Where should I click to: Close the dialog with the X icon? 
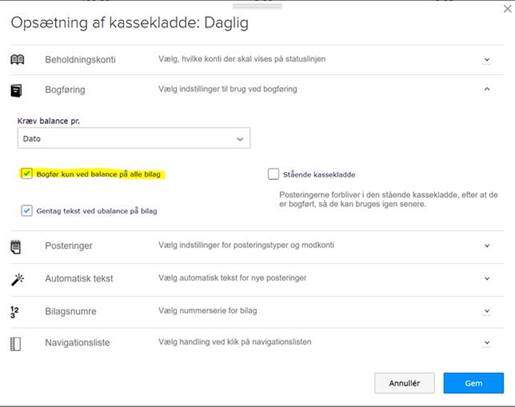tap(508, 9)
